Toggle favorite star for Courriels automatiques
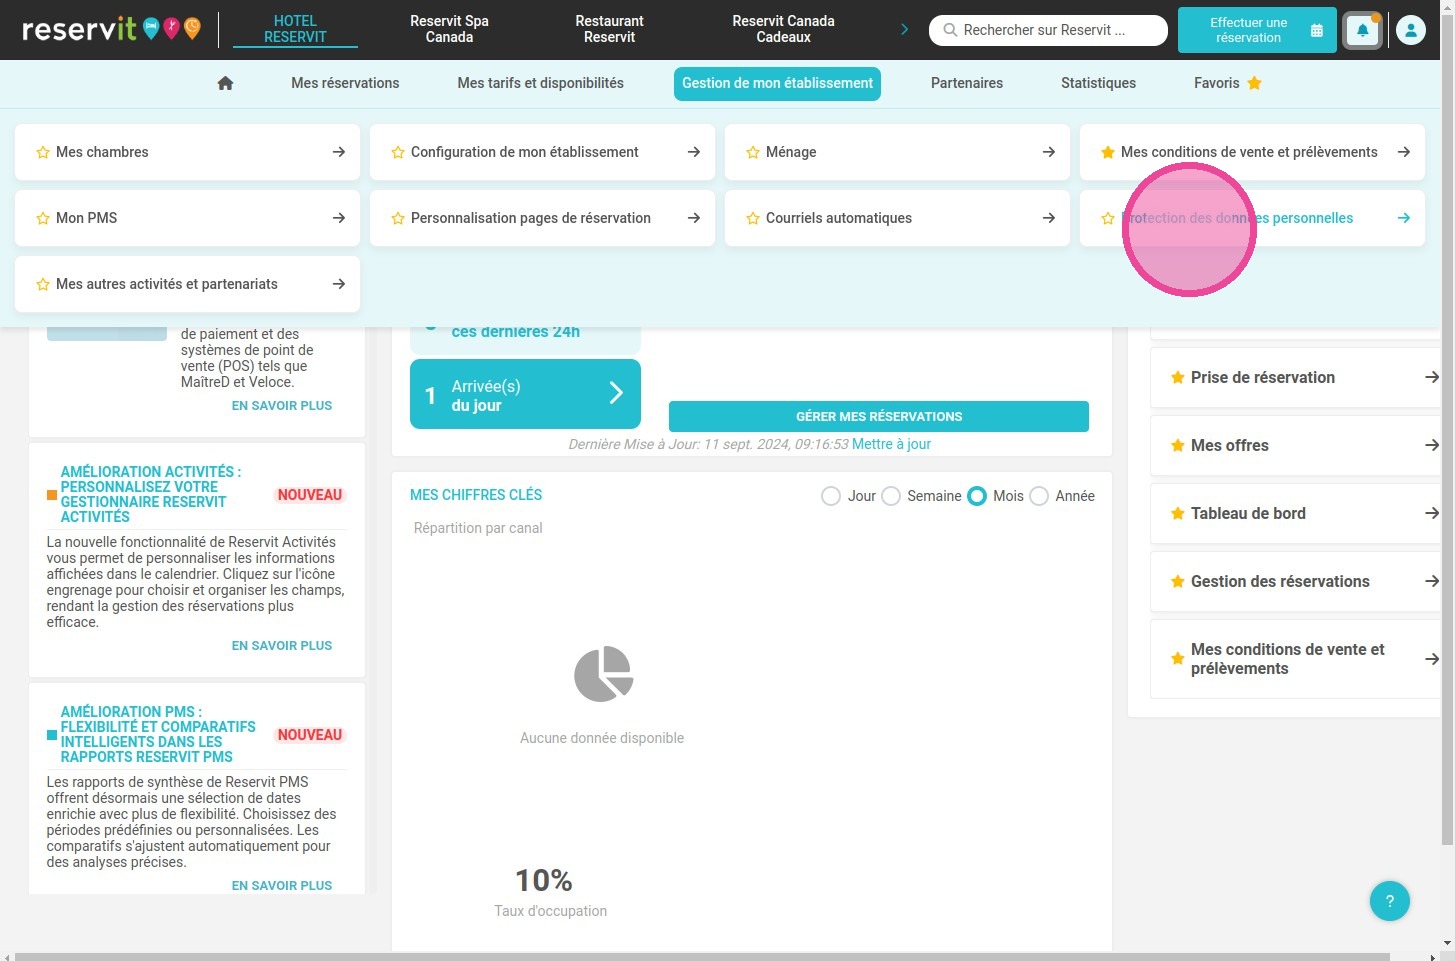The height and width of the screenshot is (961, 1455). click(753, 218)
